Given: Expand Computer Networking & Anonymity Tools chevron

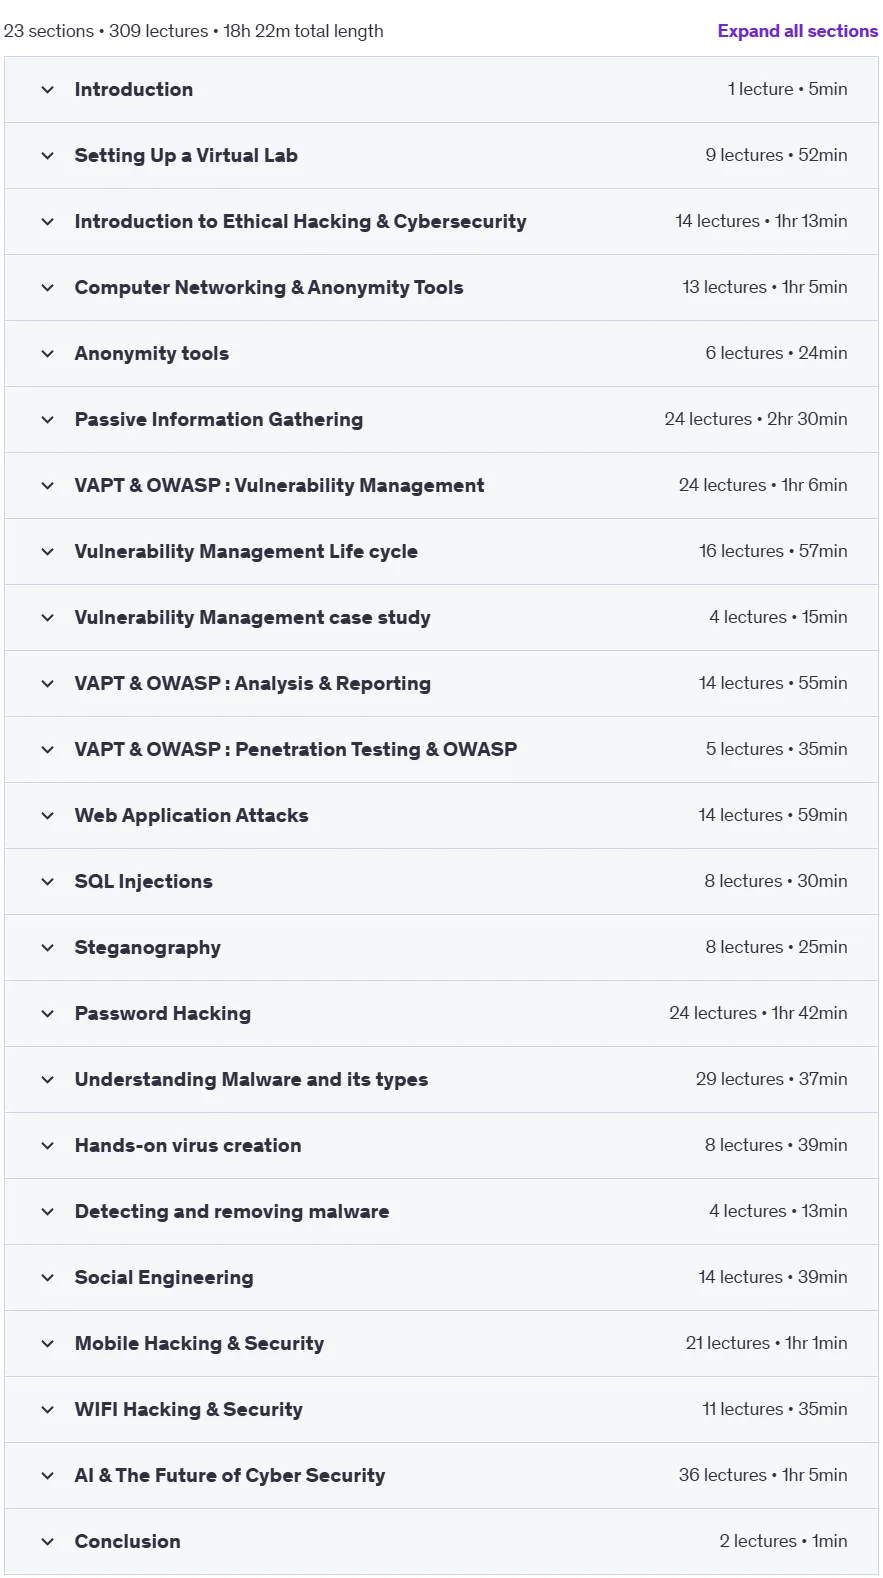Looking at the screenshot, I should [47, 288].
